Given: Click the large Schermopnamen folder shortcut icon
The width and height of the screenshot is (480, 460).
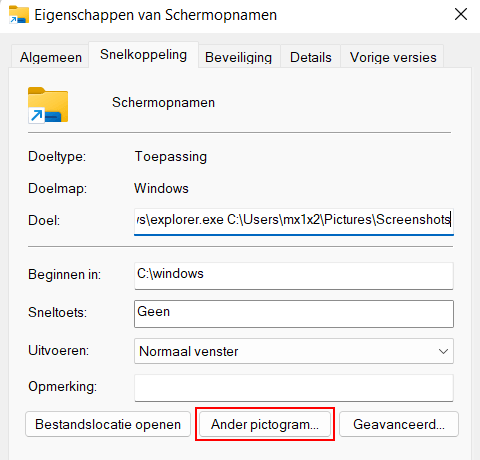Looking at the screenshot, I should pyautogui.click(x=48, y=105).
